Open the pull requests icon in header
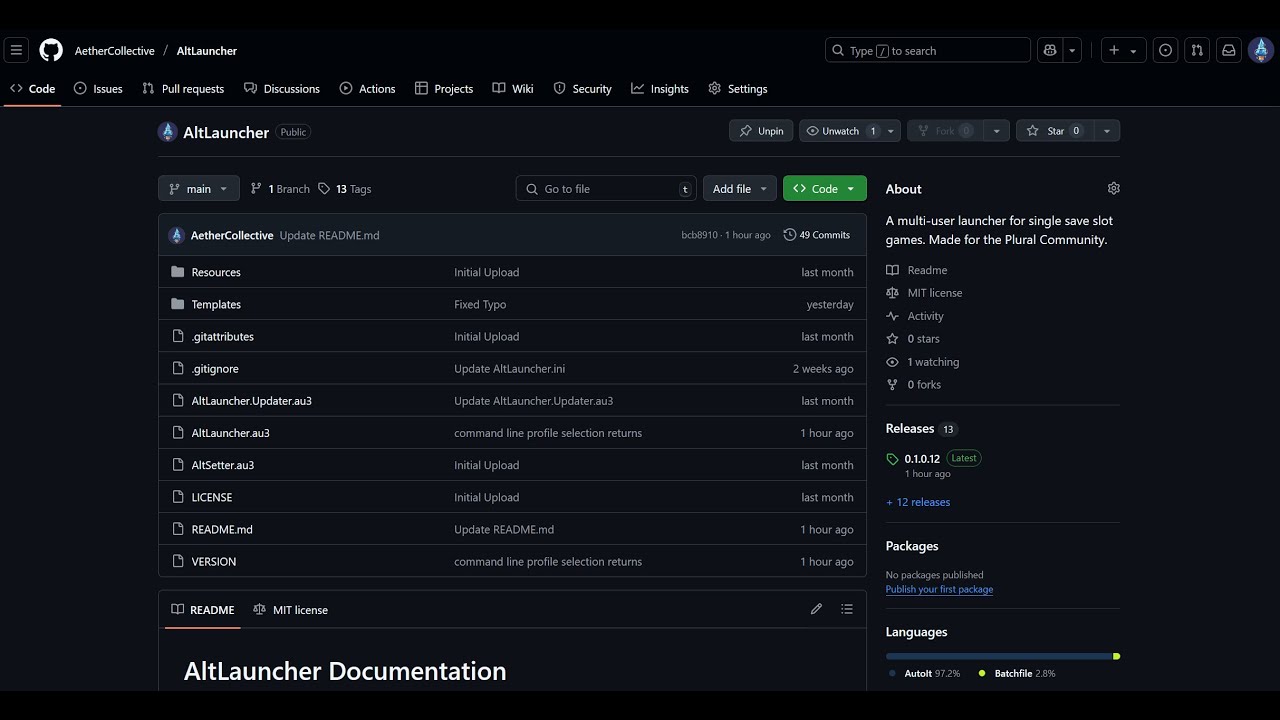The image size is (1280, 720). (x=1197, y=50)
